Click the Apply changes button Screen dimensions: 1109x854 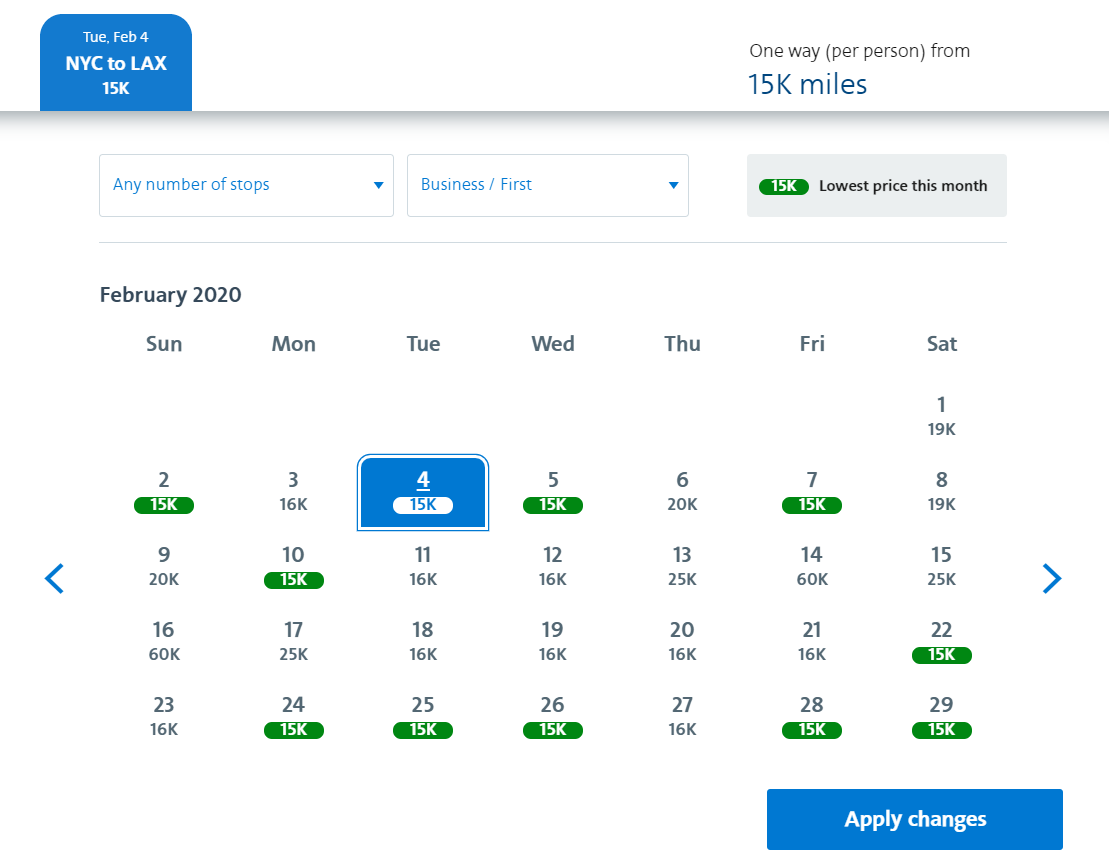915,819
